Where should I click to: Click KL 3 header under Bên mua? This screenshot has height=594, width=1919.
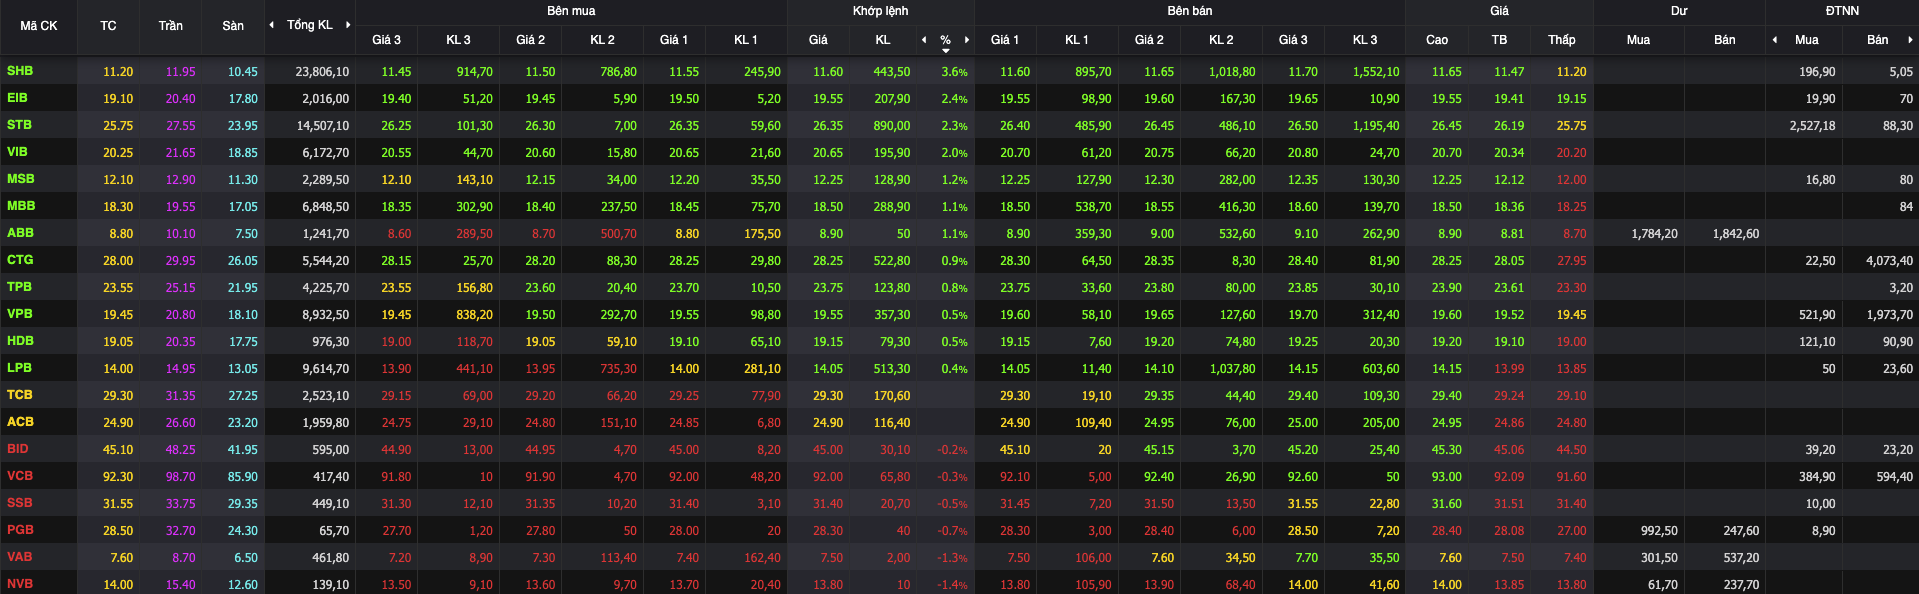458,40
